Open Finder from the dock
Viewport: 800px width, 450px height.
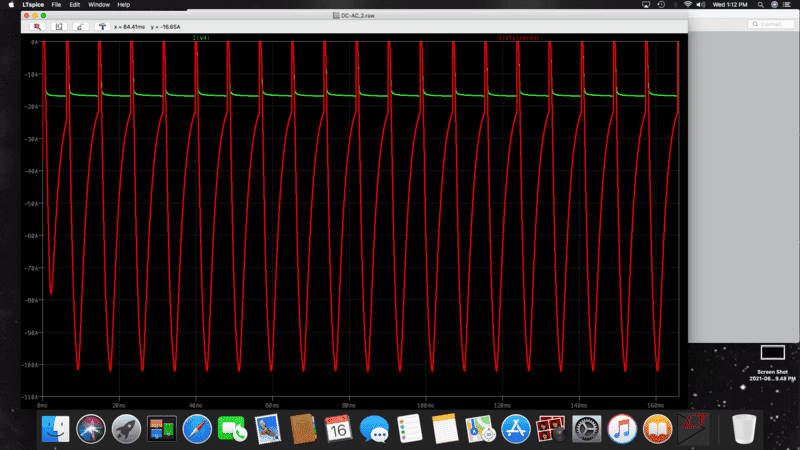(x=57, y=429)
